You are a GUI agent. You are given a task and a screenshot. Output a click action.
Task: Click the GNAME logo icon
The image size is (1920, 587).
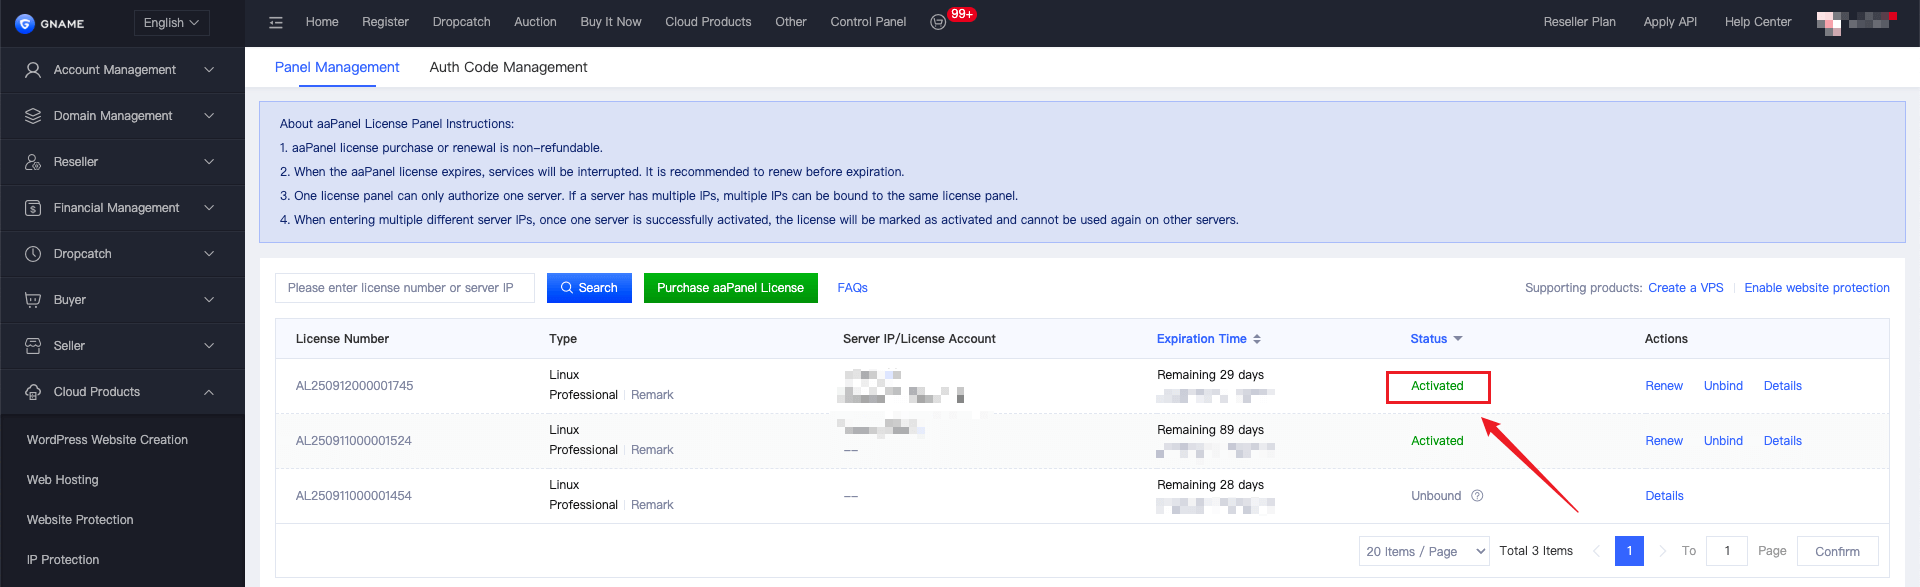(25, 23)
